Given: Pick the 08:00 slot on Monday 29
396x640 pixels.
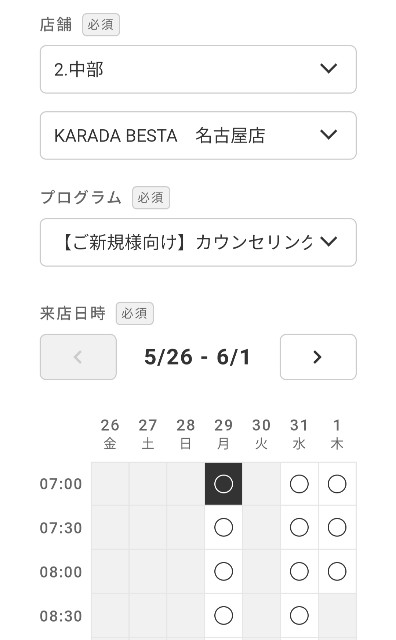Looking at the screenshot, I should coord(223,571).
